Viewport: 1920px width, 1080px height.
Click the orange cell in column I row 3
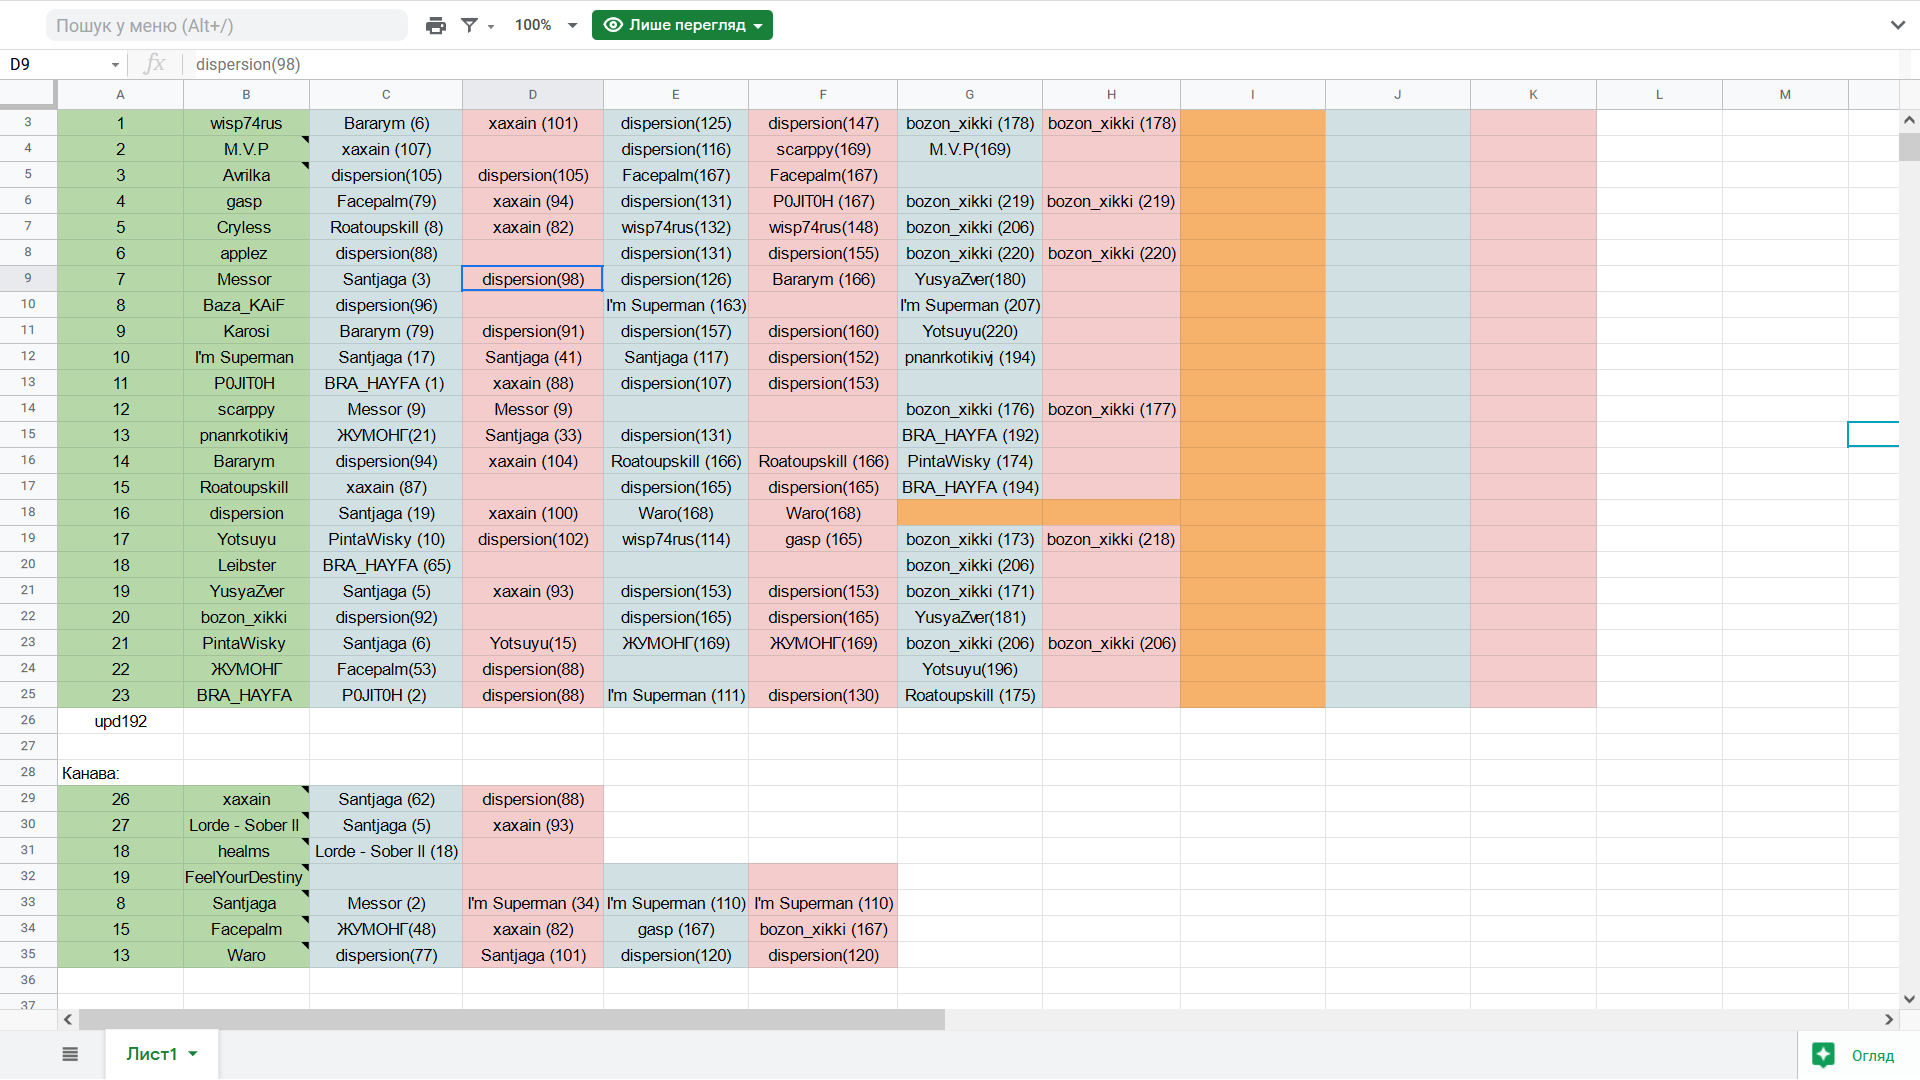1252,123
